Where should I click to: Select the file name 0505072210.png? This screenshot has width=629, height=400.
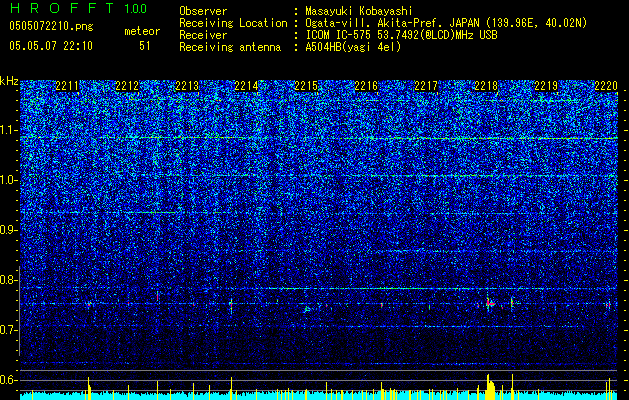pyautogui.click(x=51, y=27)
